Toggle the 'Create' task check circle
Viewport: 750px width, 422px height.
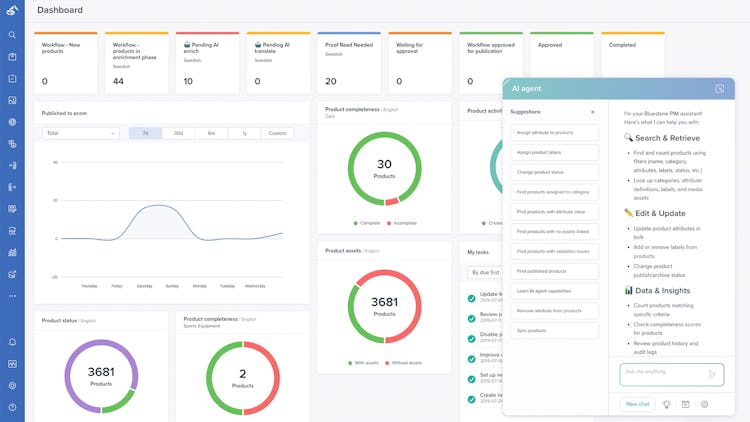tap(472, 399)
